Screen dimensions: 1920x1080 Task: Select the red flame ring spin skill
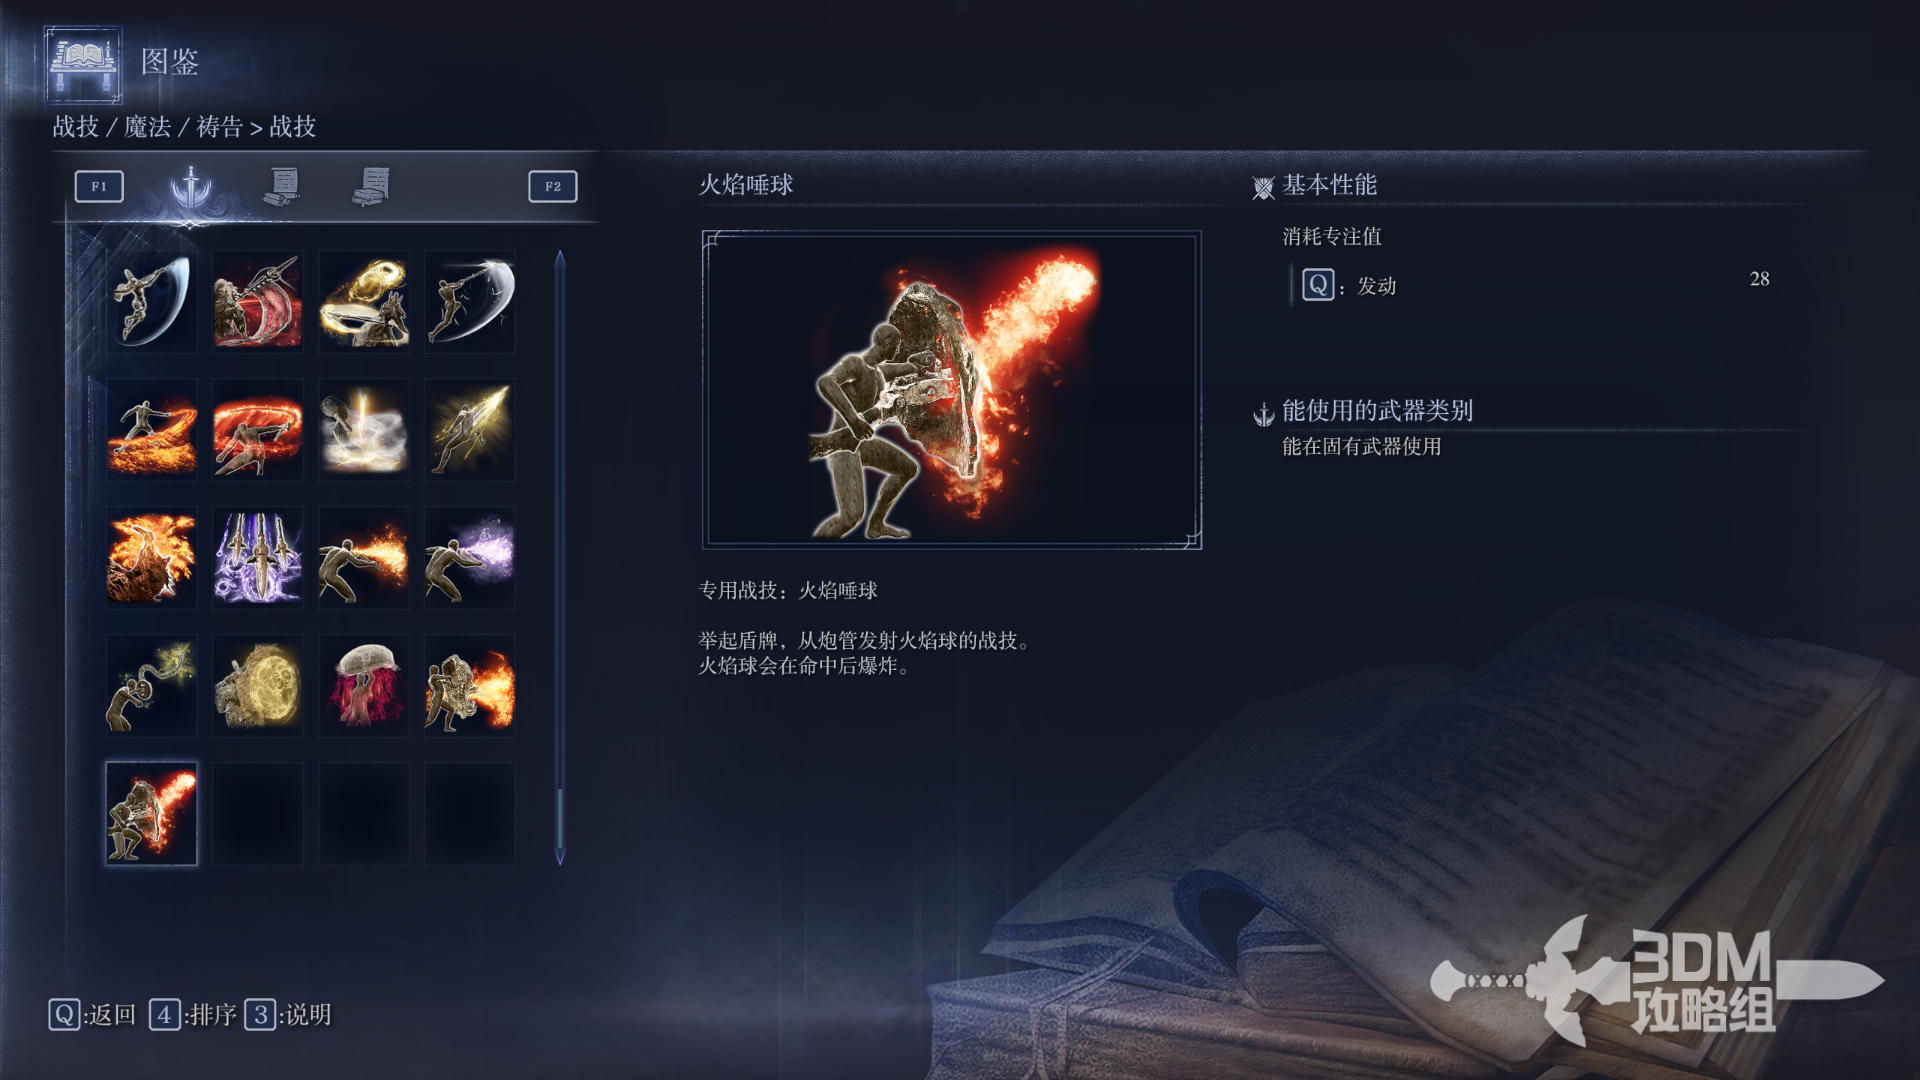[258, 429]
